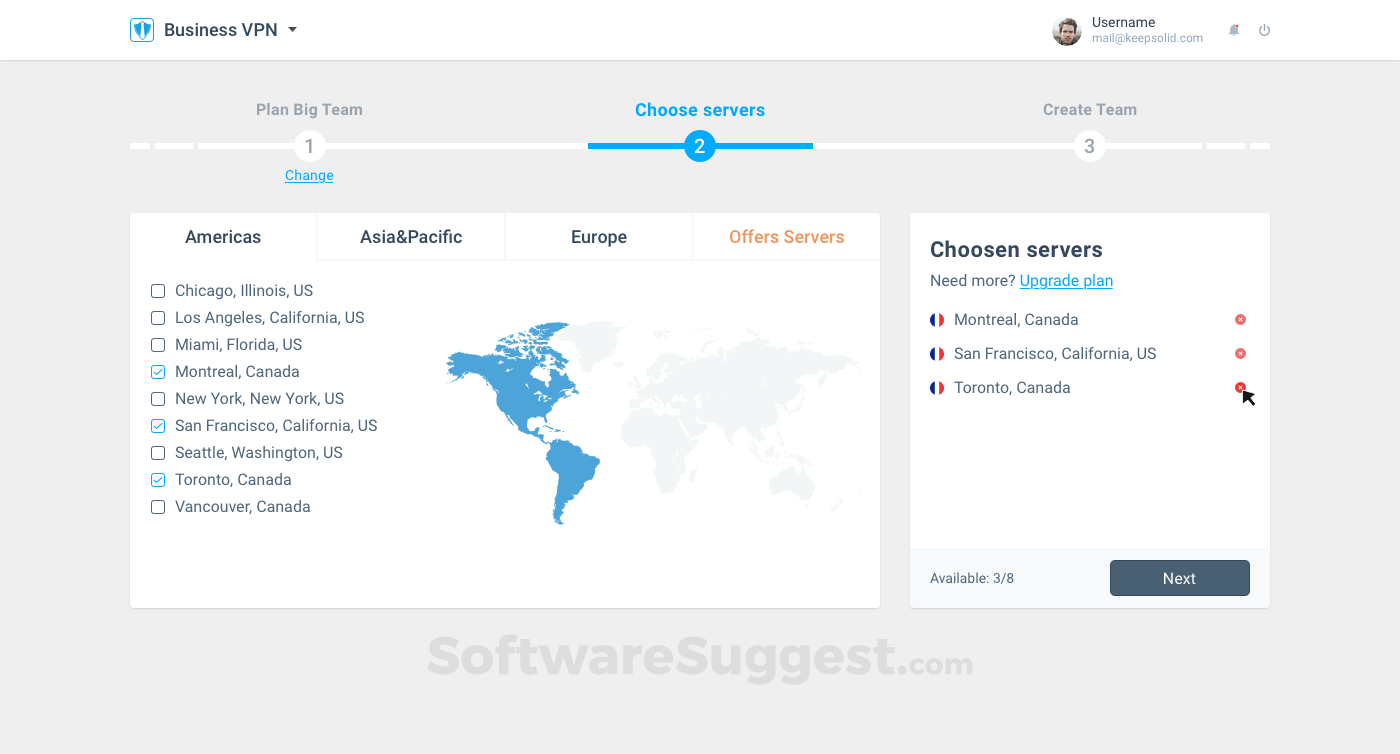Image resolution: width=1400 pixels, height=754 pixels.
Task: Select the Vancouver, Canada checkbox
Action: click(158, 506)
